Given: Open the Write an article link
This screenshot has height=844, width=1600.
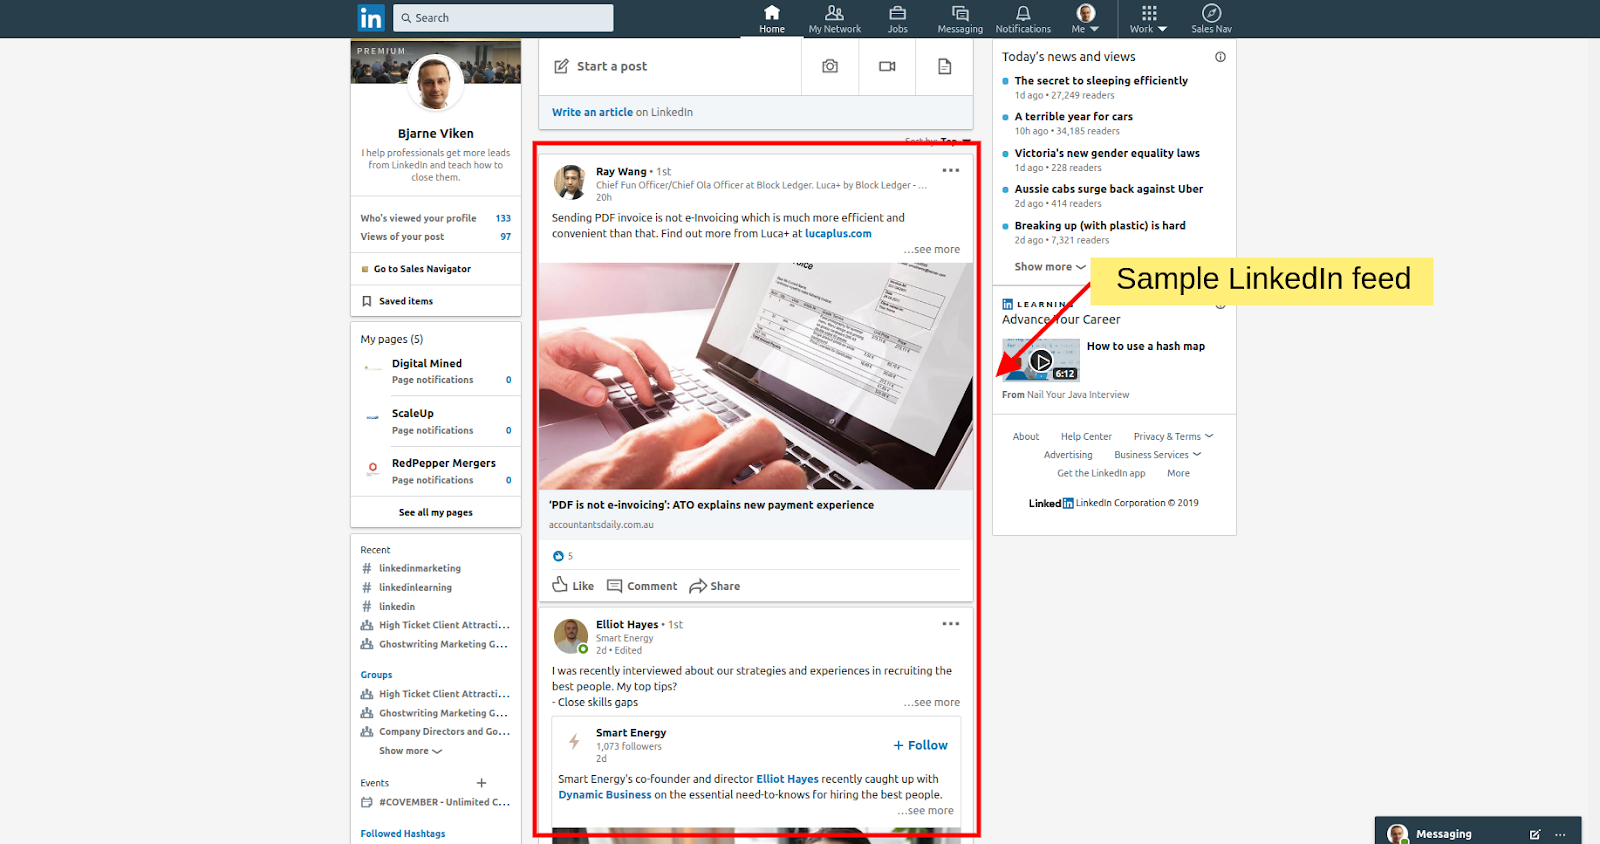Looking at the screenshot, I should (592, 112).
